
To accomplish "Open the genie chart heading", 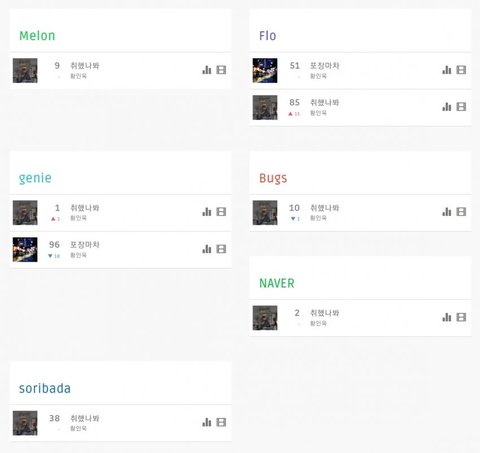I will click(35, 178).
